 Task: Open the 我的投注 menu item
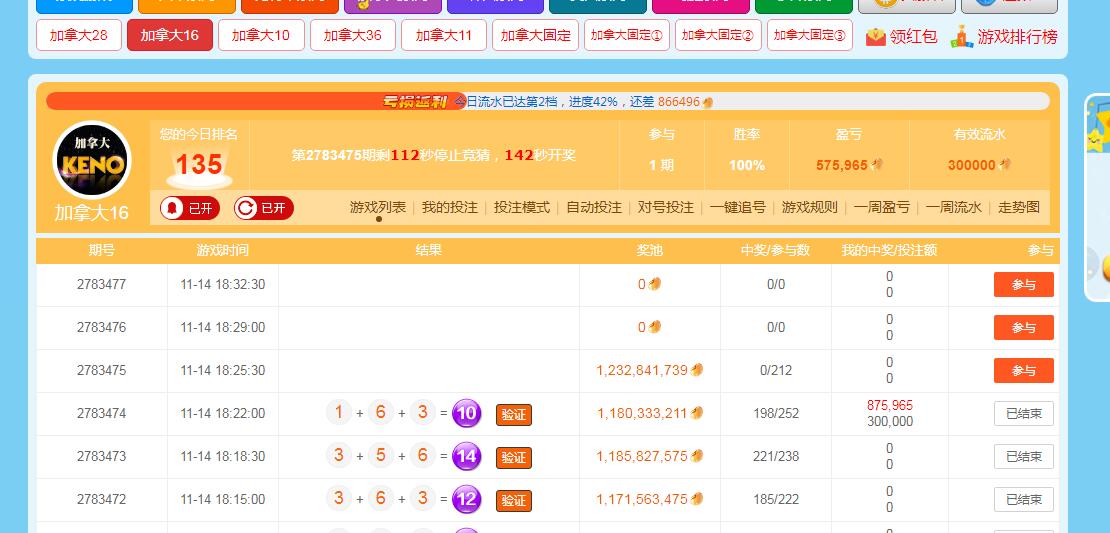point(449,207)
